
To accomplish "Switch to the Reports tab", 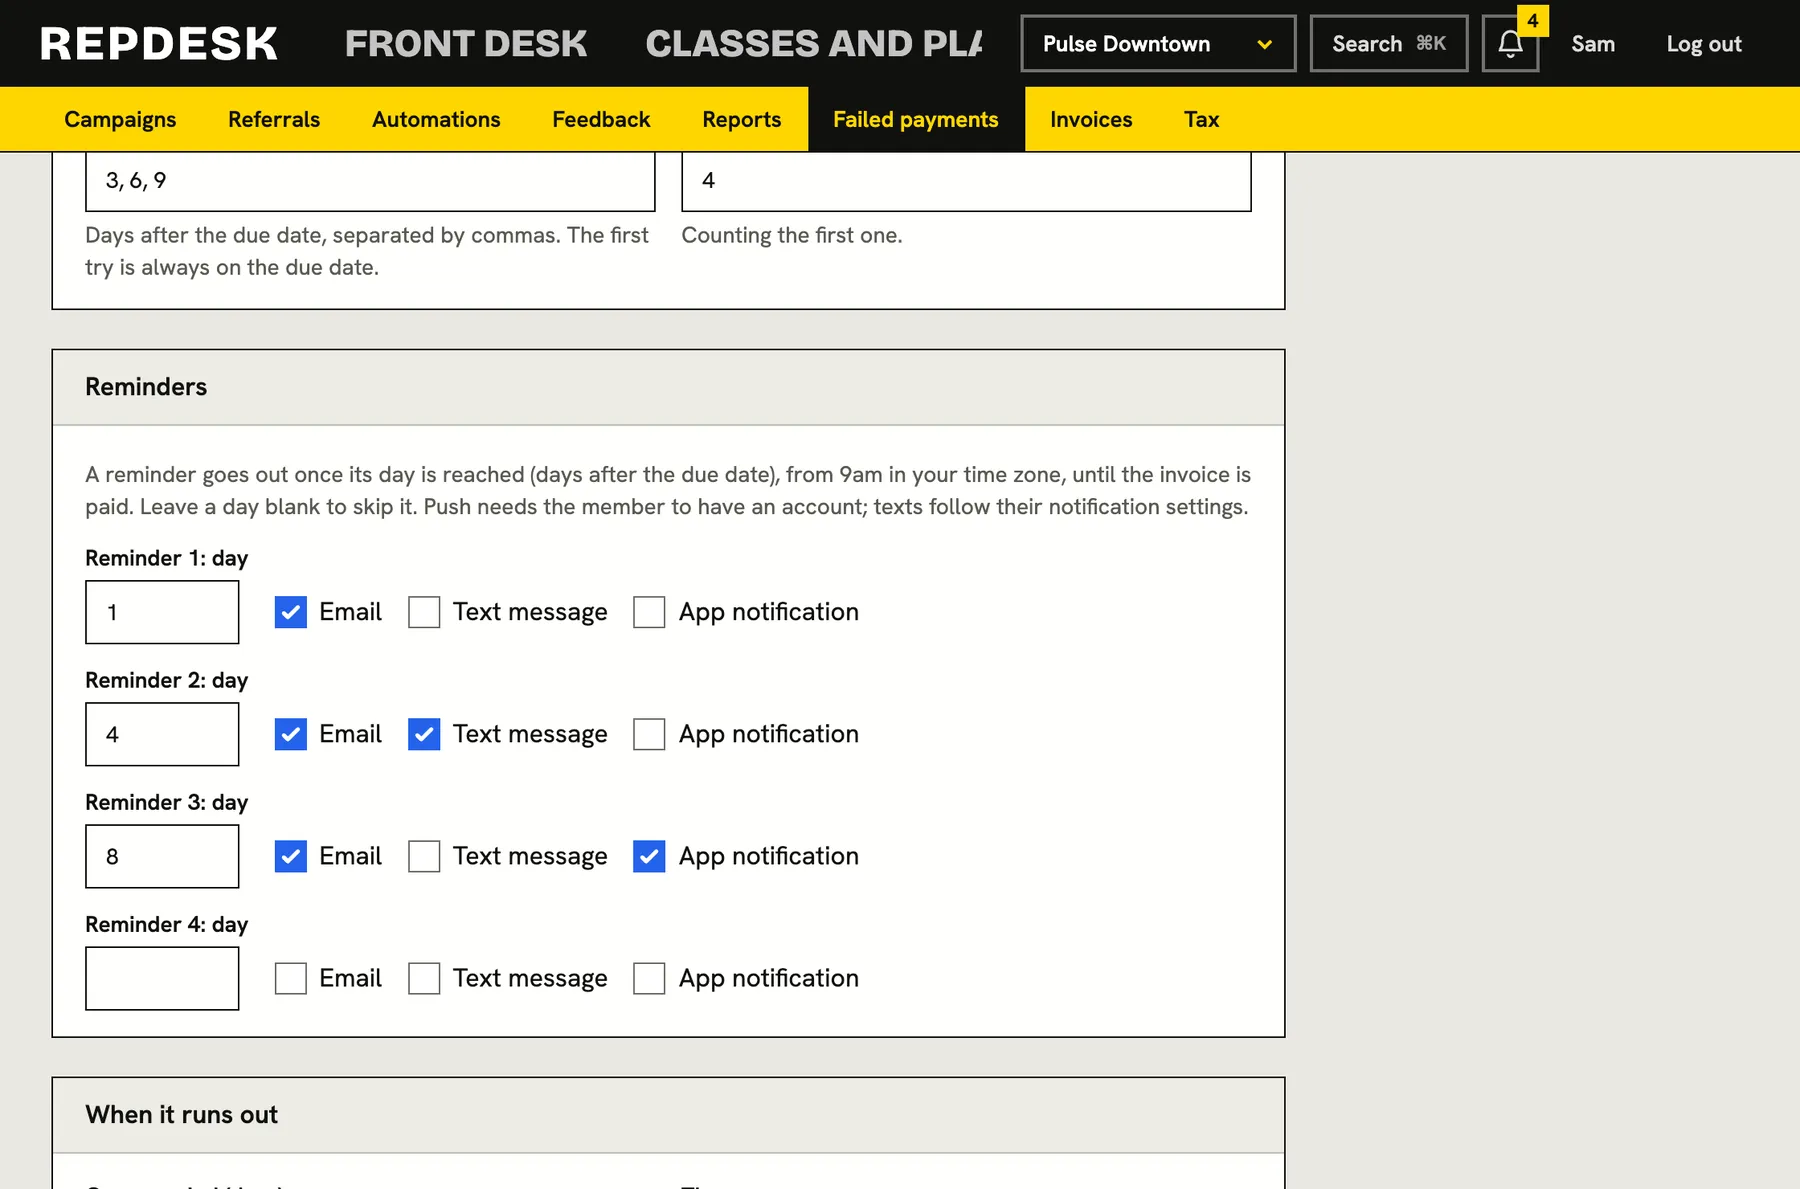I will (x=742, y=119).
